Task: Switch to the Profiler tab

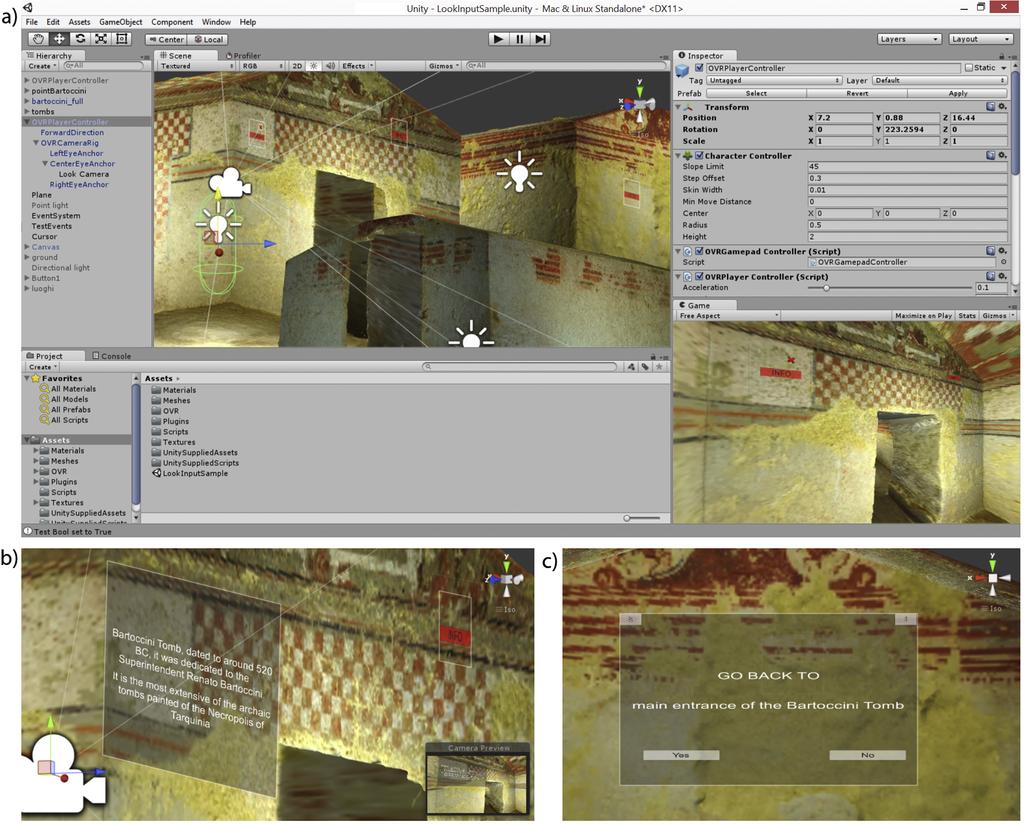Action: (242, 55)
